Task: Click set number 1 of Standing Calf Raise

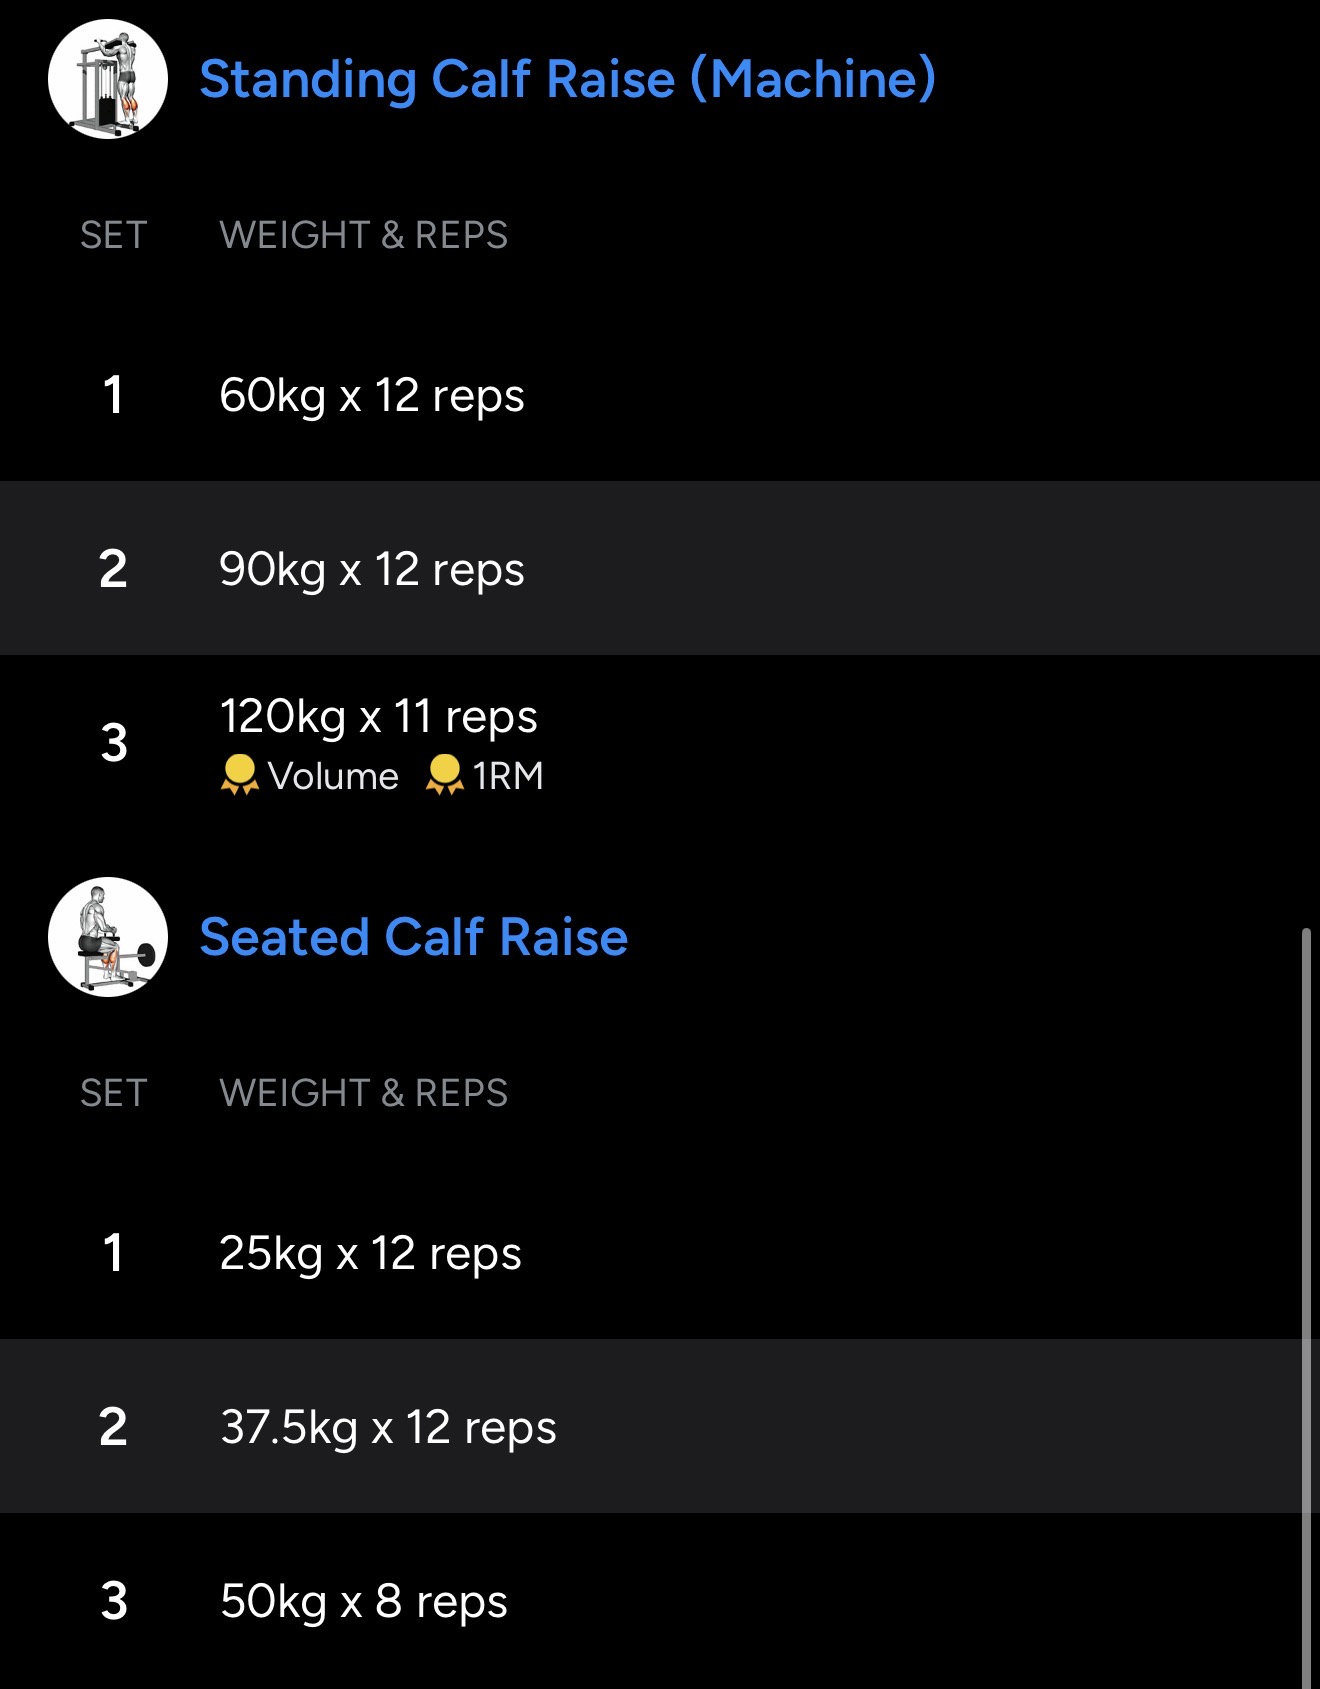Action: (113, 395)
